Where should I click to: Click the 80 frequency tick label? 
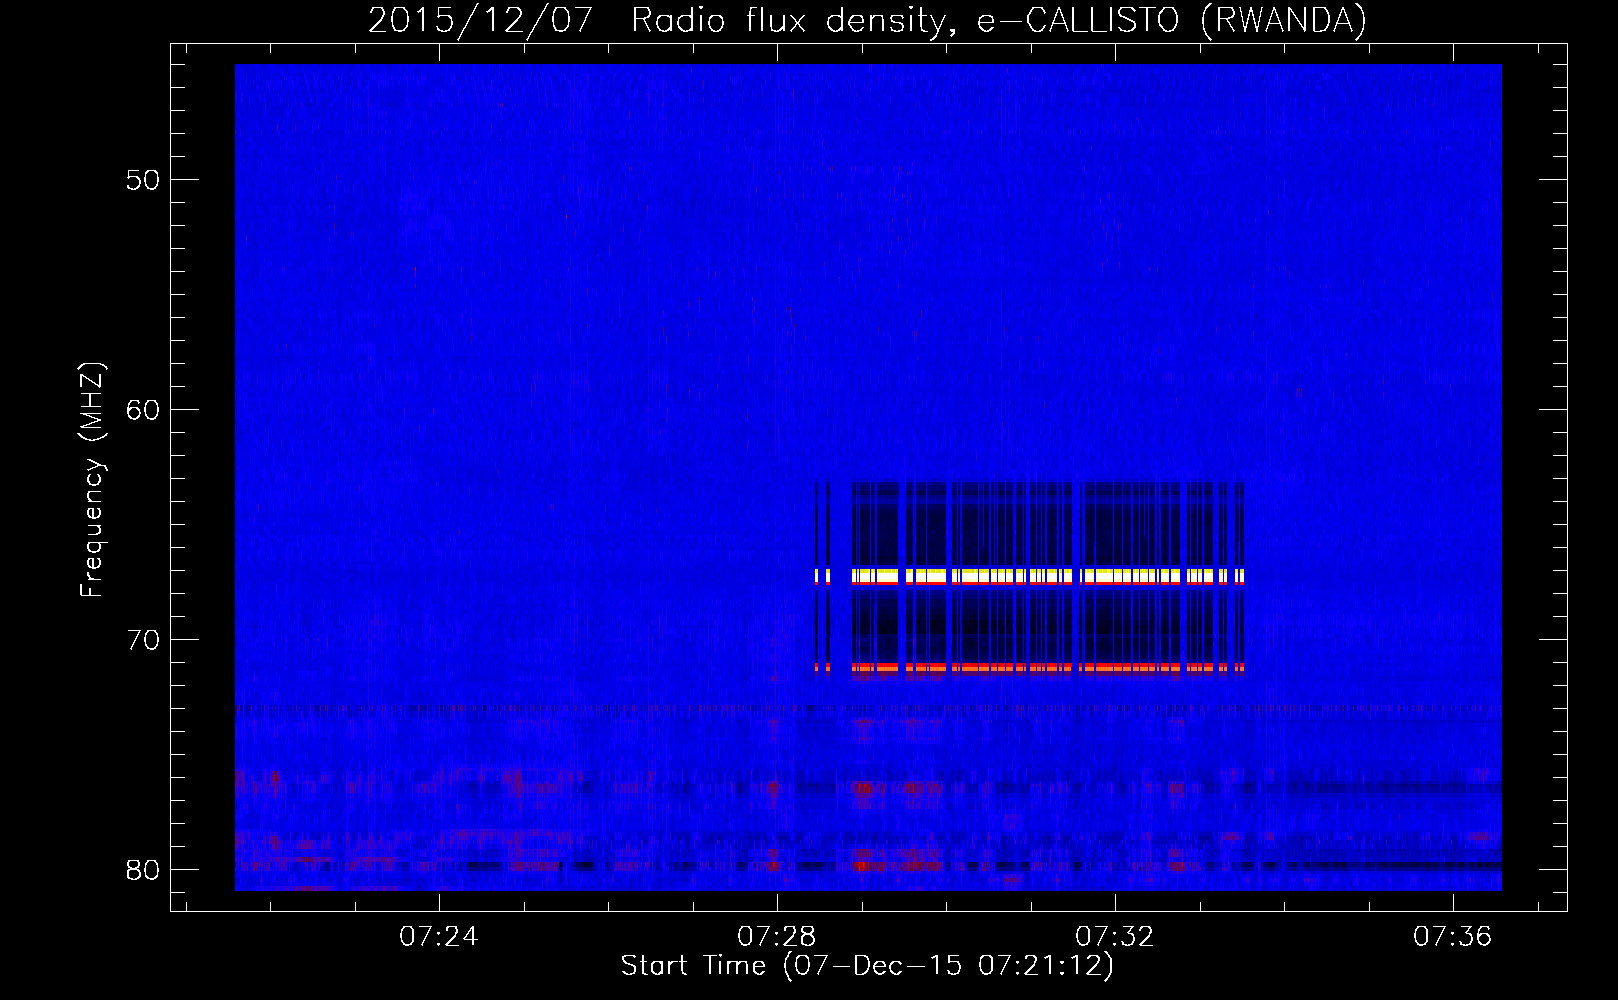tap(142, 870)
